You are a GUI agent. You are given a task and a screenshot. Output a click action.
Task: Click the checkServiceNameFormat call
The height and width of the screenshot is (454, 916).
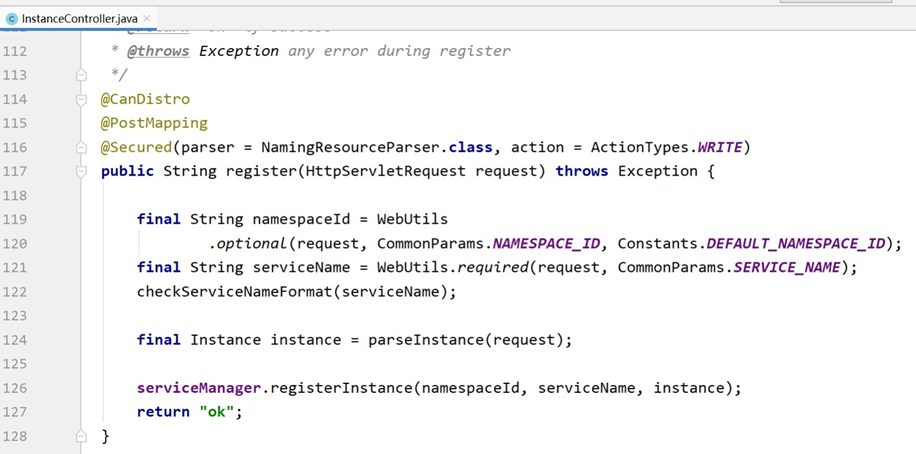point(234,292)
